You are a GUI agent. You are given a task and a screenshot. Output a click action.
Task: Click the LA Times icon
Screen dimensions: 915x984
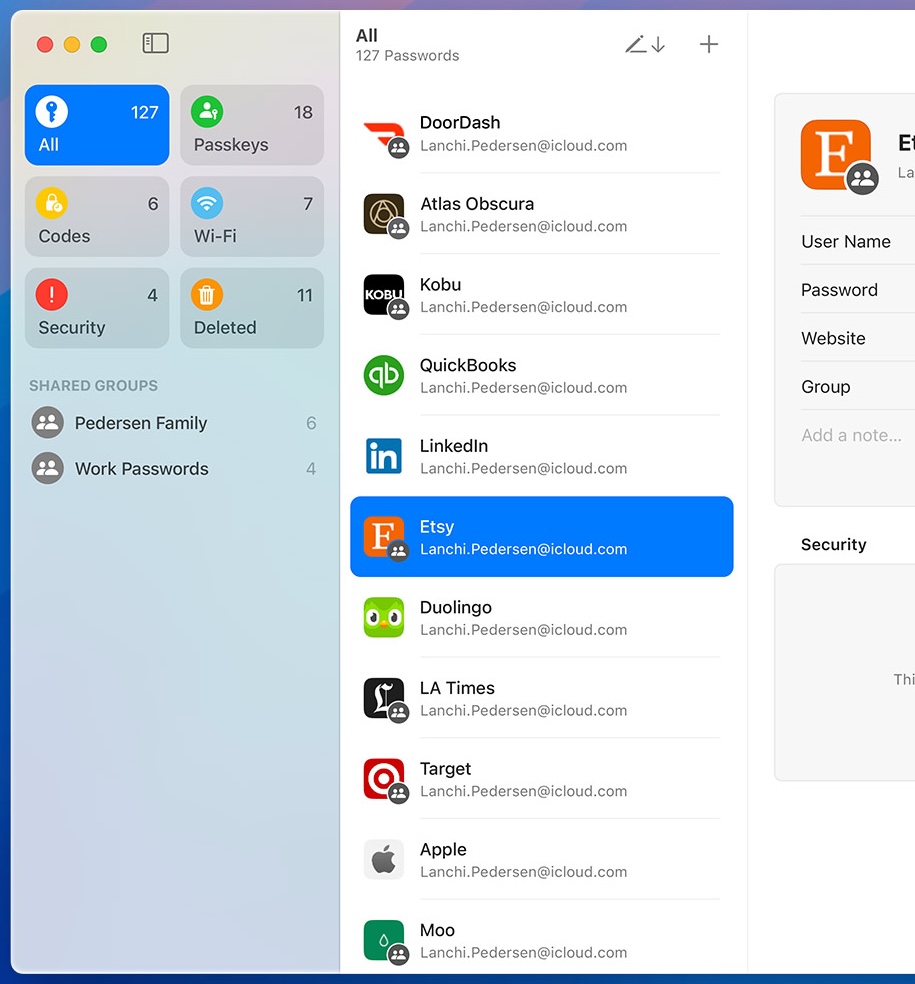point(384,698)
